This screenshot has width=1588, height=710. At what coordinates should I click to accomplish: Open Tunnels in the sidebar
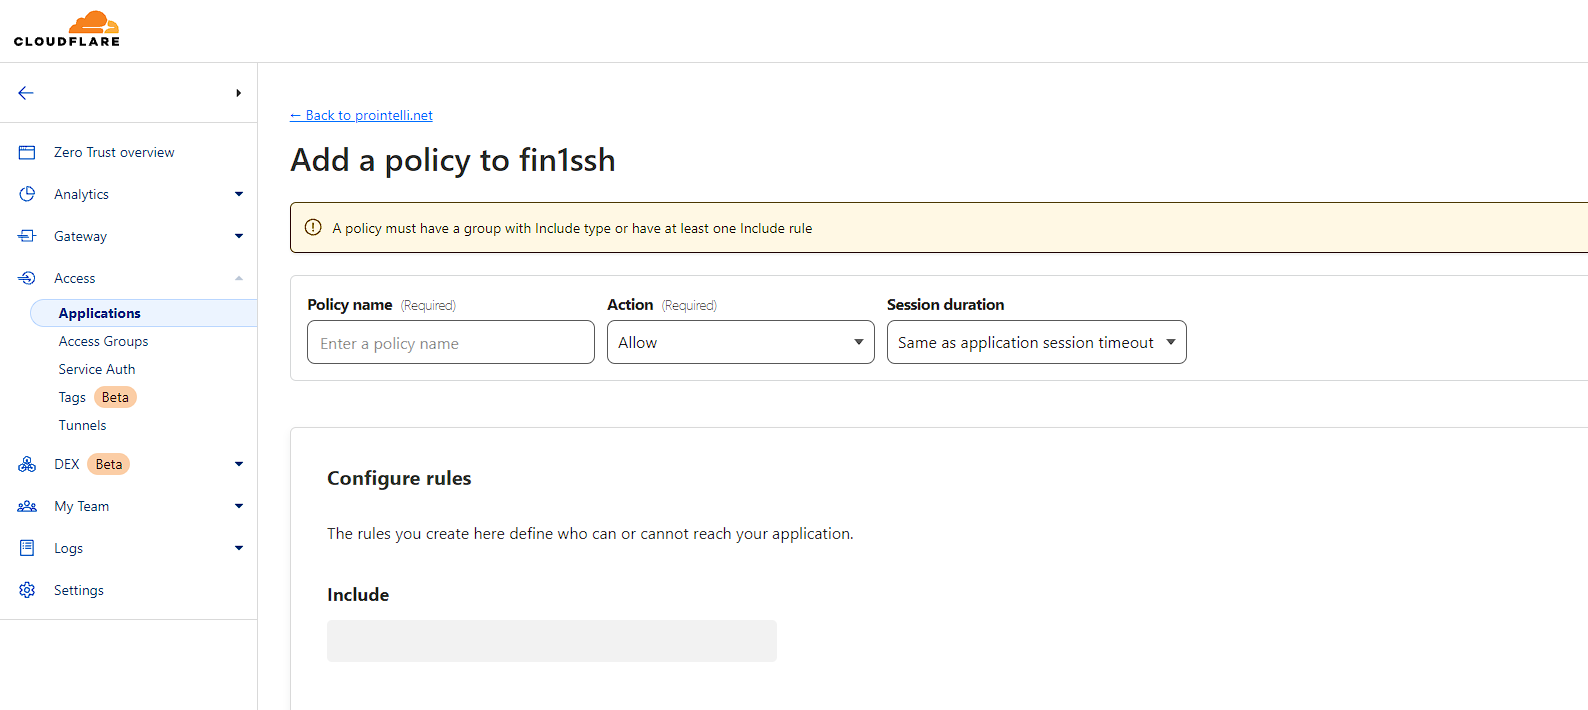pyautogui.click(x=82, y=425)
